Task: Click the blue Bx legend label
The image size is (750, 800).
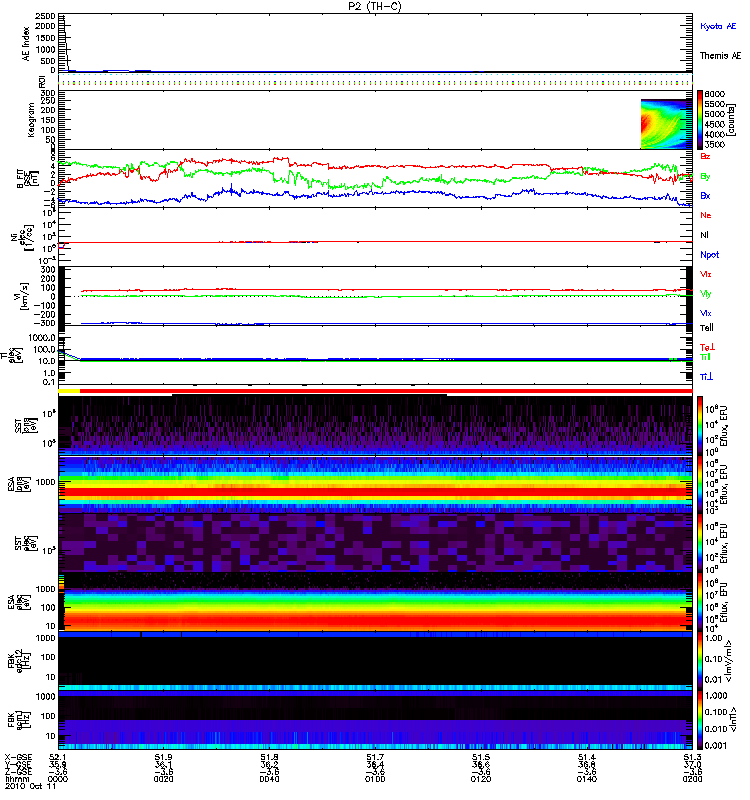Action: 705,195
